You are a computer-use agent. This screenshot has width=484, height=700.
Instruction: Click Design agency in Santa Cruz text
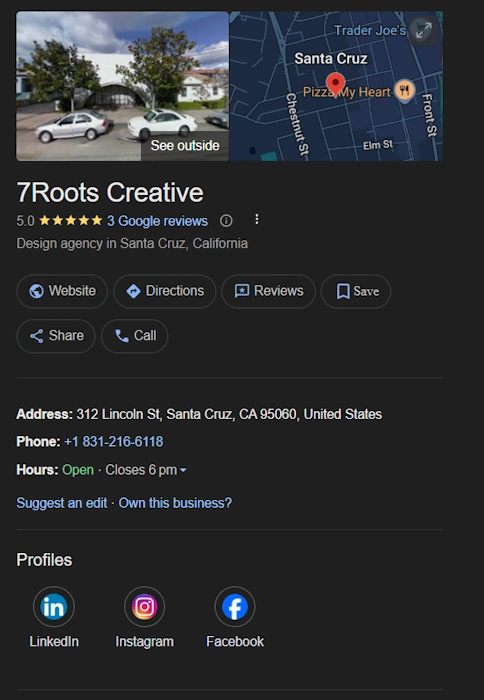(132, 244)
